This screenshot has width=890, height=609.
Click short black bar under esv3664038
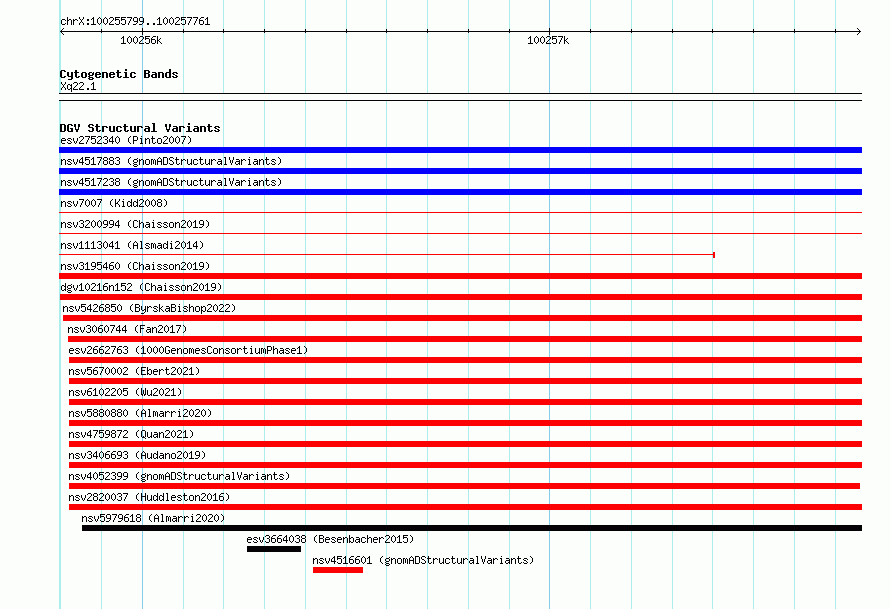pos(274,549)
